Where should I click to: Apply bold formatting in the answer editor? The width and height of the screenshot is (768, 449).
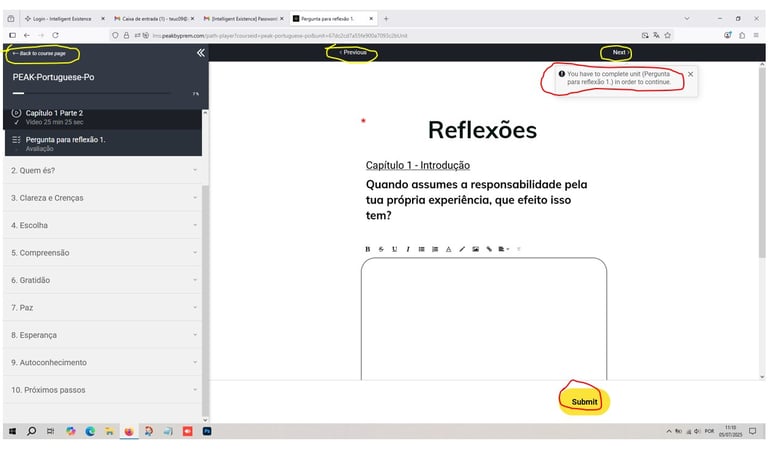click(367, 249)
